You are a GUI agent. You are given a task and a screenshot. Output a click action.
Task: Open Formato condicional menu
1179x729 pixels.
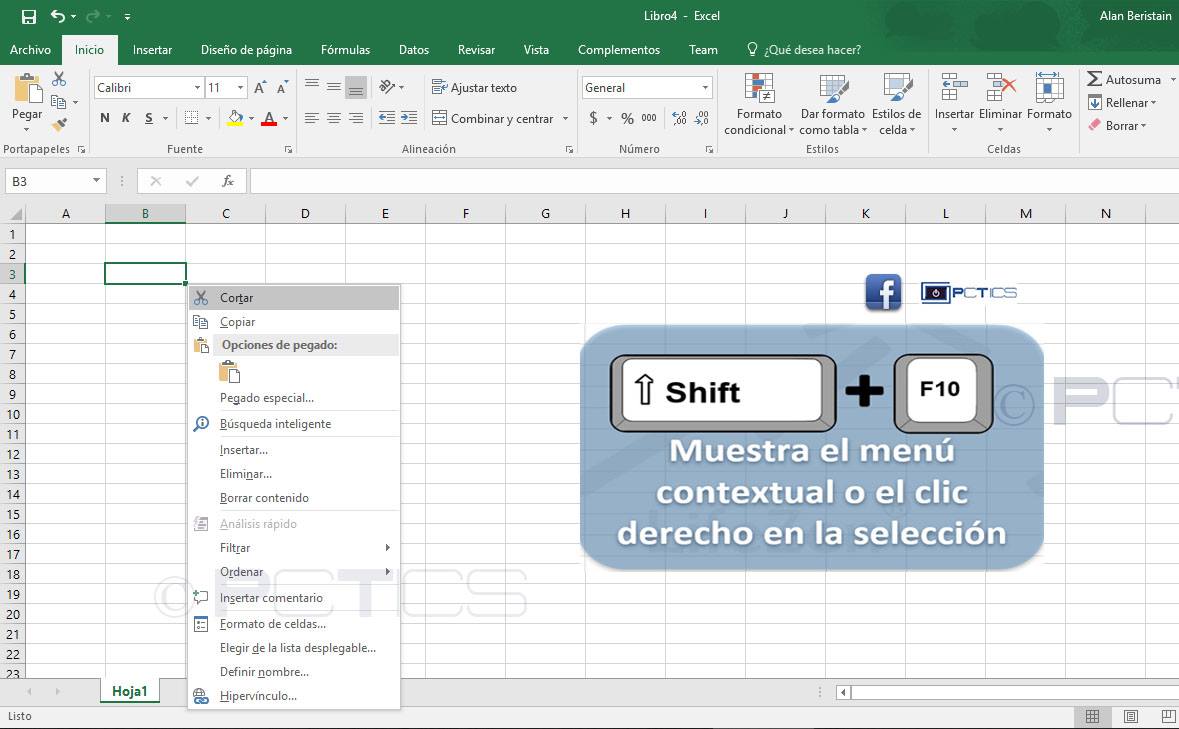point(759,104)
